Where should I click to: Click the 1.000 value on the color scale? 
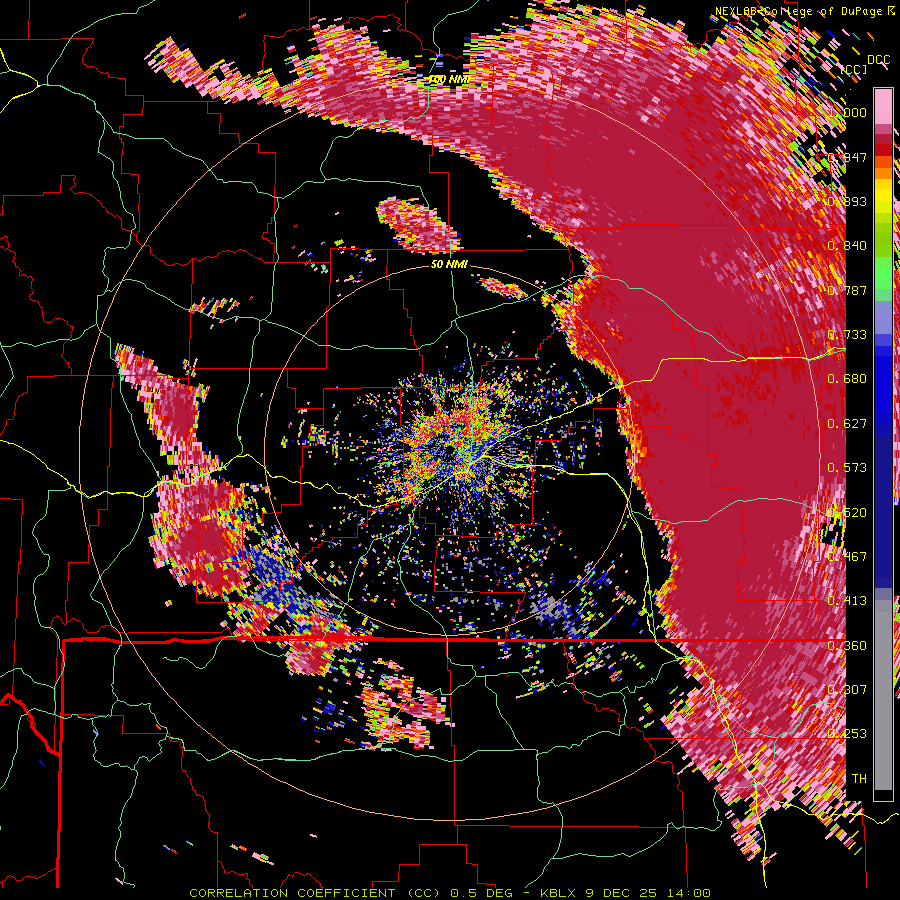tap(847, 112)
